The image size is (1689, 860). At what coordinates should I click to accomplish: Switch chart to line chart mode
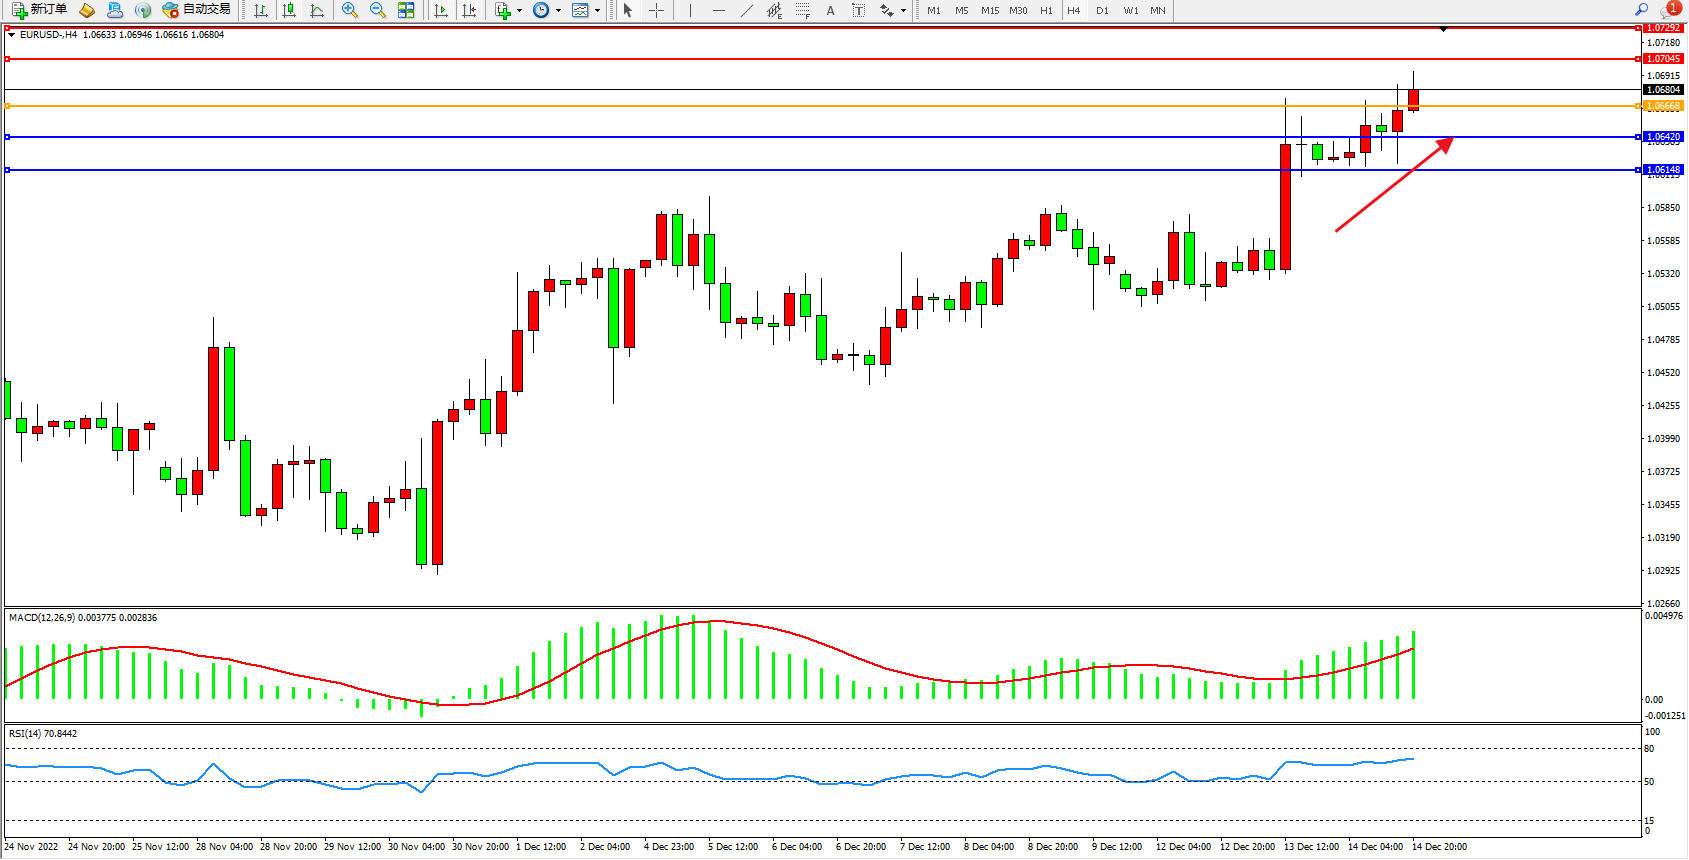click(x=317, y=10)
